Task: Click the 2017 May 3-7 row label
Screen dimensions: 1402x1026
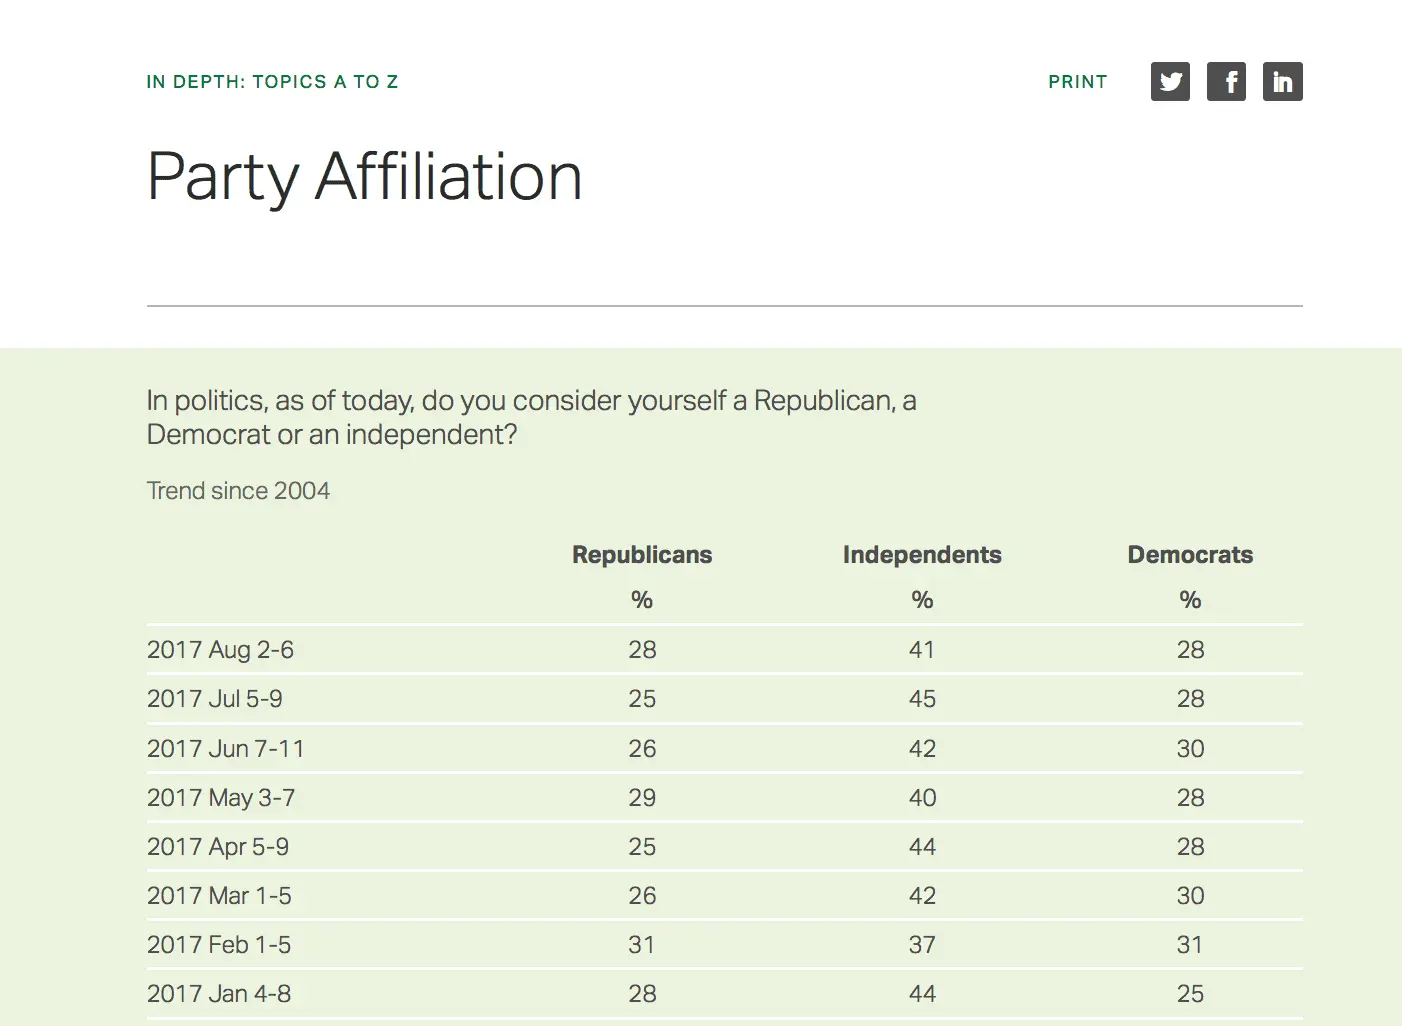Action: click(221, 798)
